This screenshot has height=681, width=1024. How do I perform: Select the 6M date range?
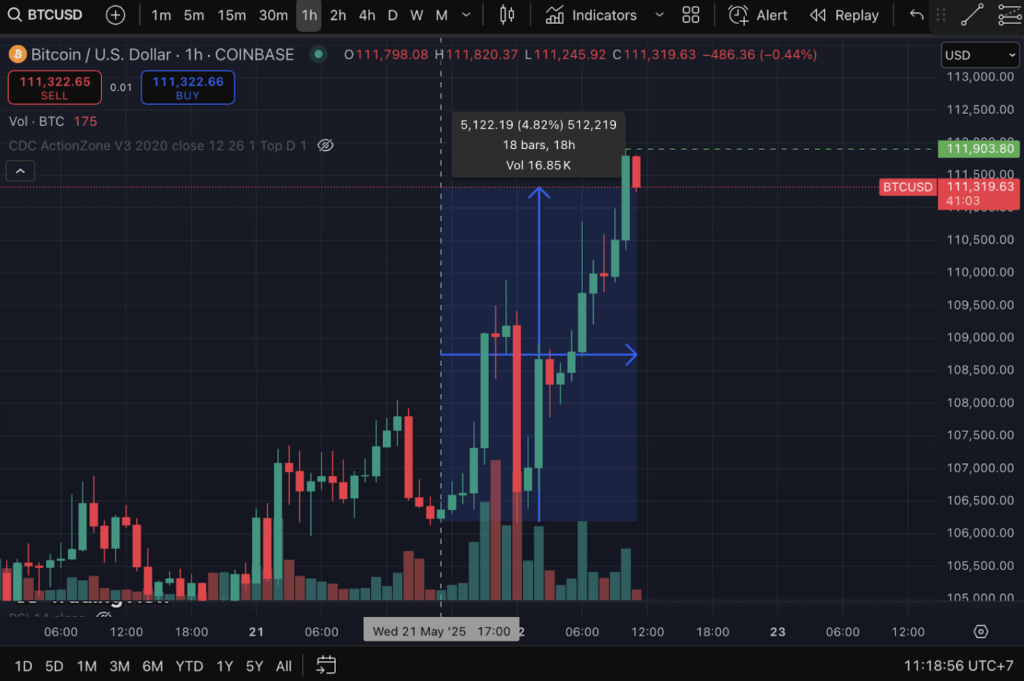(x=152, y=666)
